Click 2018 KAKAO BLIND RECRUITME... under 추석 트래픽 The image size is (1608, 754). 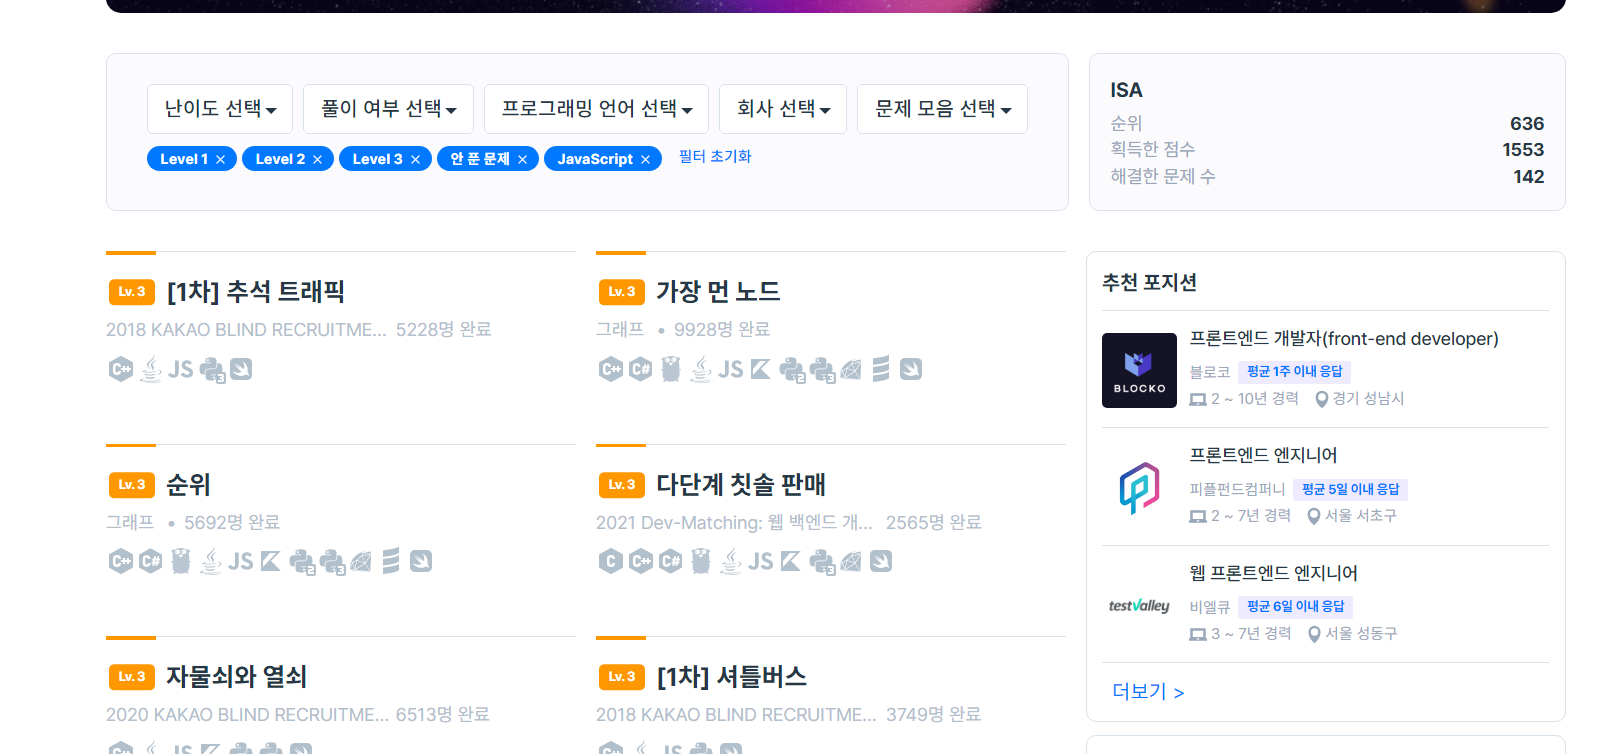pyautogui.click(x=246, y=330)
